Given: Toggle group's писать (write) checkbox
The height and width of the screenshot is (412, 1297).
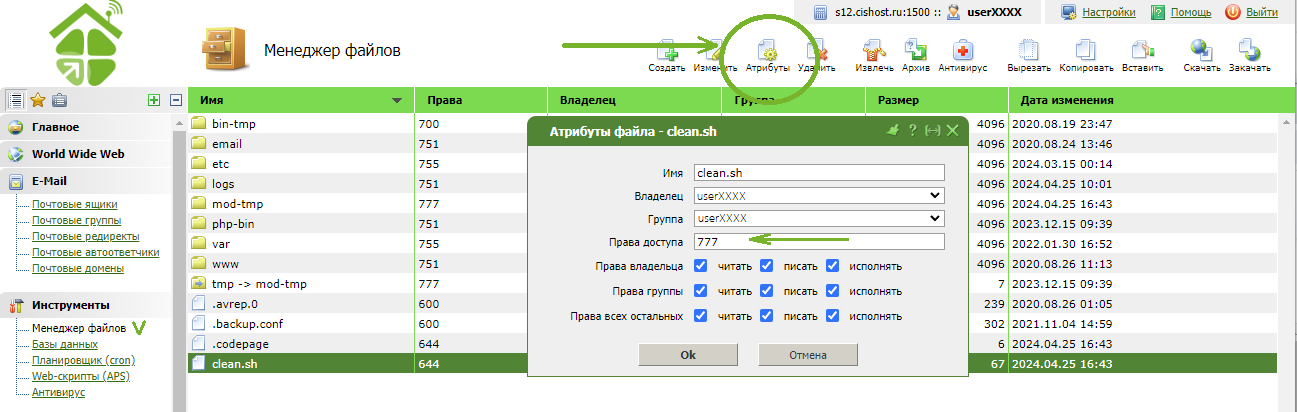Looking at the screenshot, I should 766,291.
